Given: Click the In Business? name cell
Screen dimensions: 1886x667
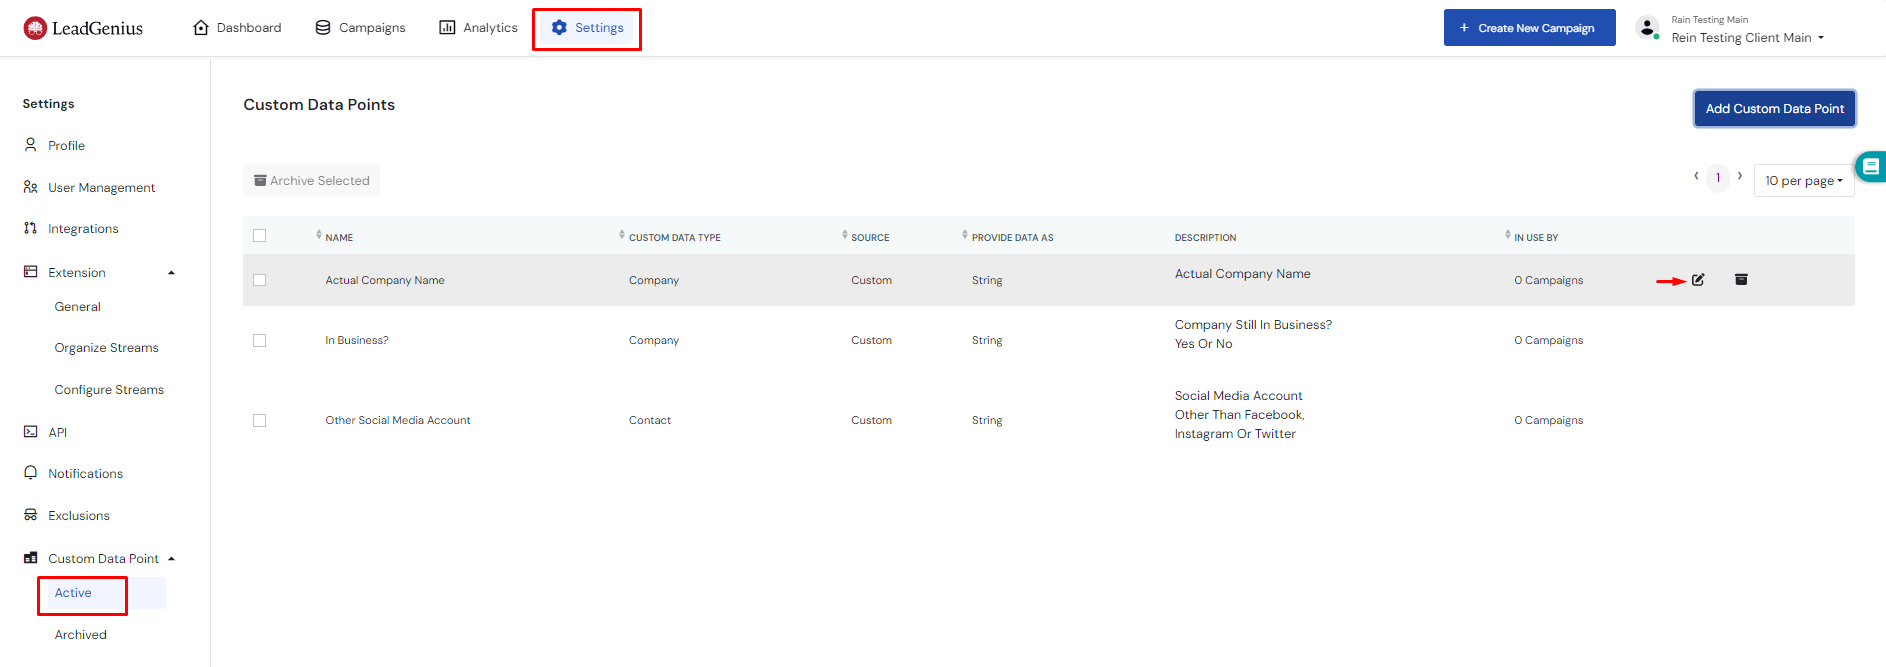Looking at the screenshot, I should [x=357, y=340].
